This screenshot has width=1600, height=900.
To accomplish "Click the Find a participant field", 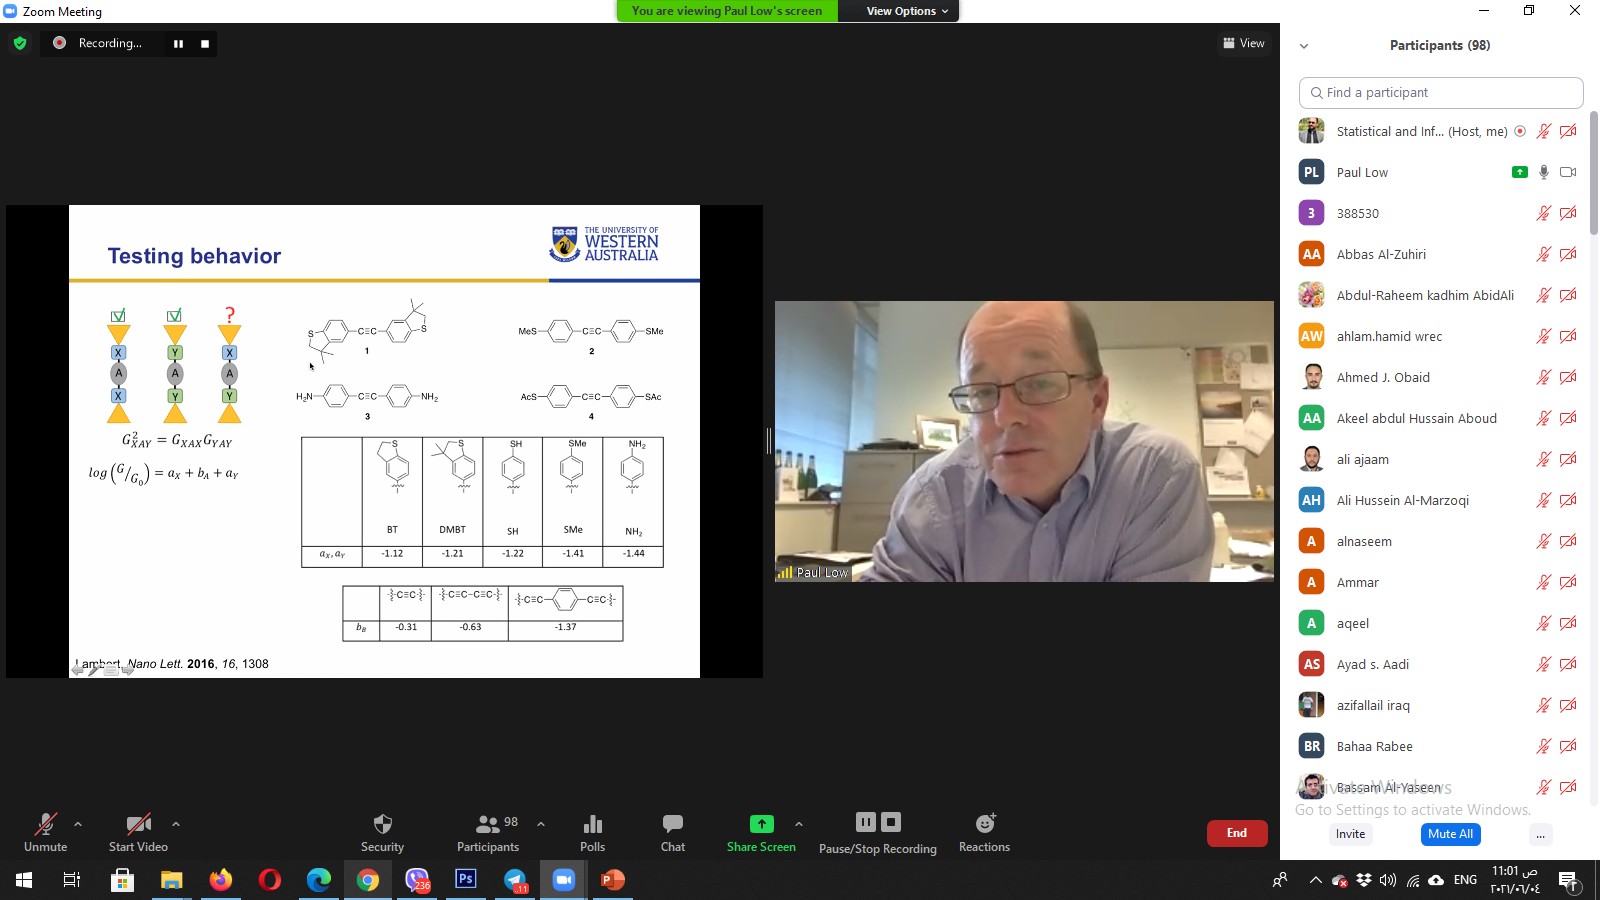I will (1440, 93).
